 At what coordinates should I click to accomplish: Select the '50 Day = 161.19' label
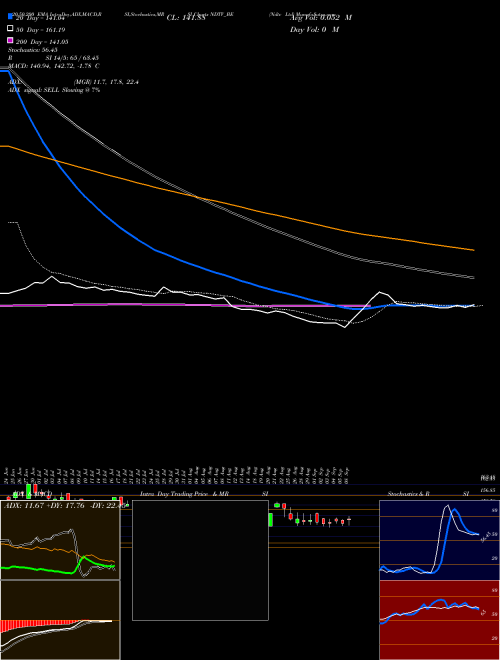click(x=41, y=30)
